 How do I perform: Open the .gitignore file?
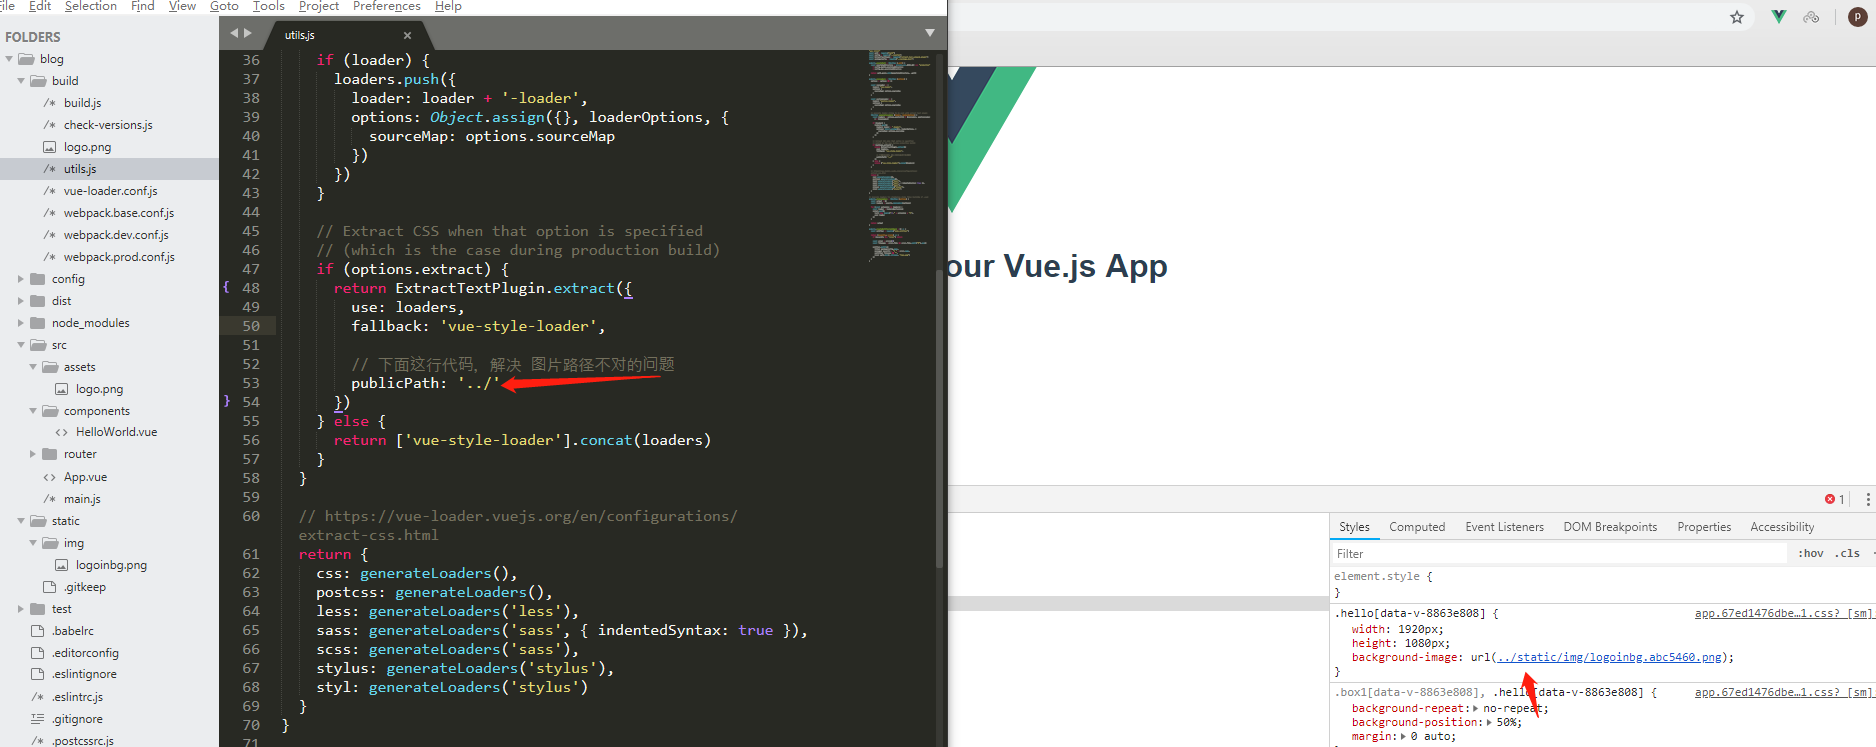77,719
